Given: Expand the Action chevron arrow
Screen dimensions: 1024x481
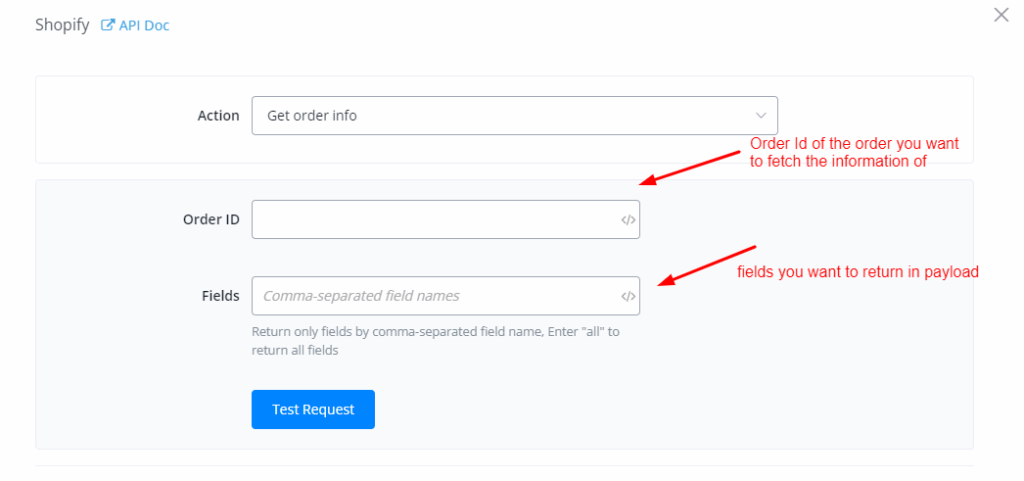Looking at the screenshot, I should pyautogui.click(x=761, y=116).
